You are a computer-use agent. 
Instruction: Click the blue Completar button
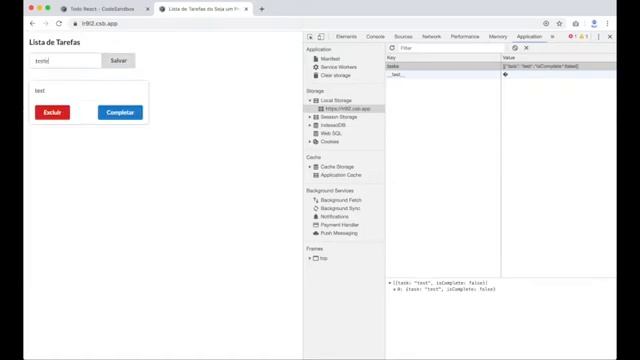click(x=120, y=112)
